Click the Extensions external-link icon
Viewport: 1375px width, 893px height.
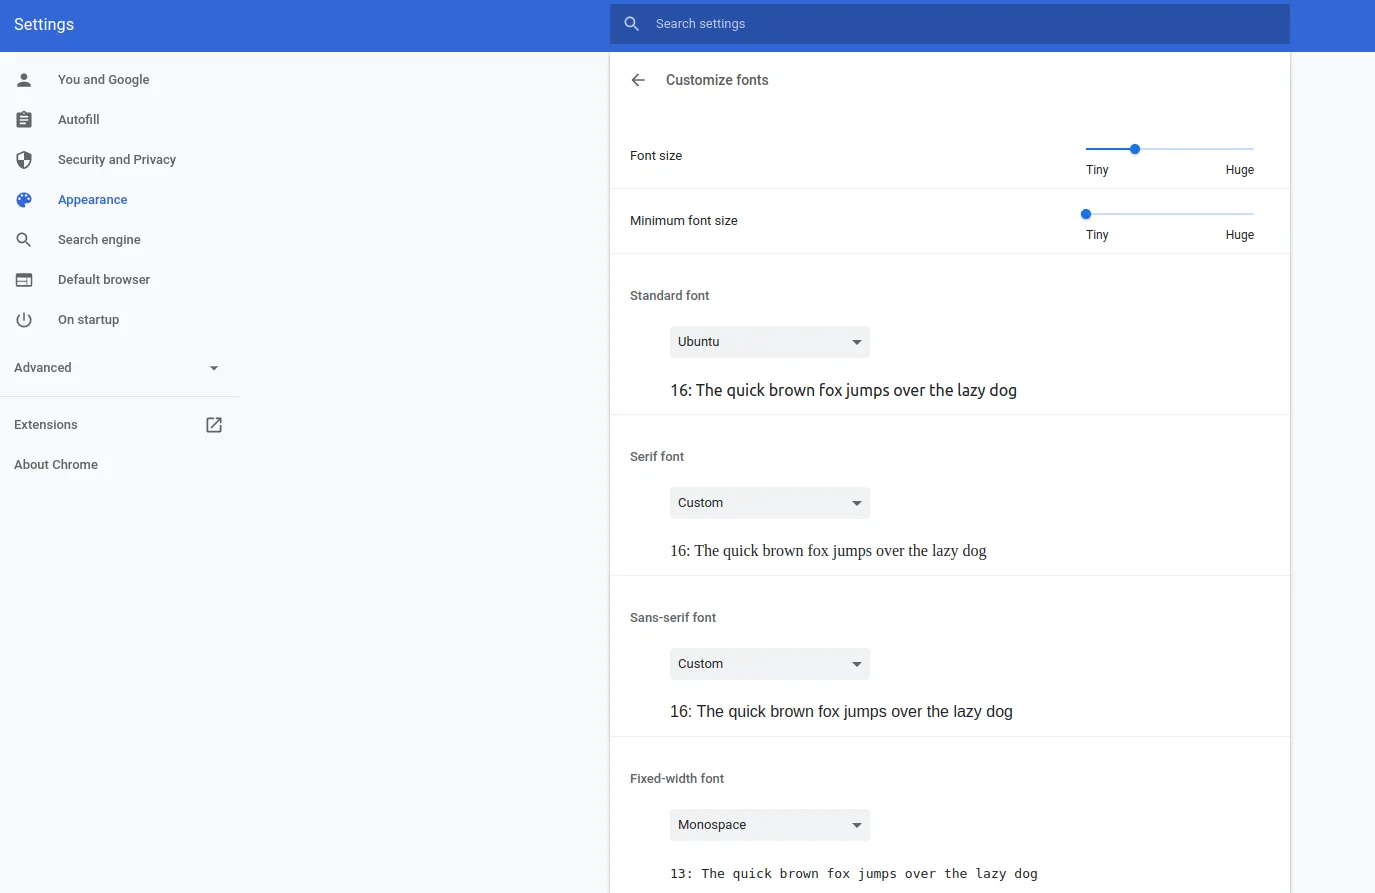coord(214,425)
